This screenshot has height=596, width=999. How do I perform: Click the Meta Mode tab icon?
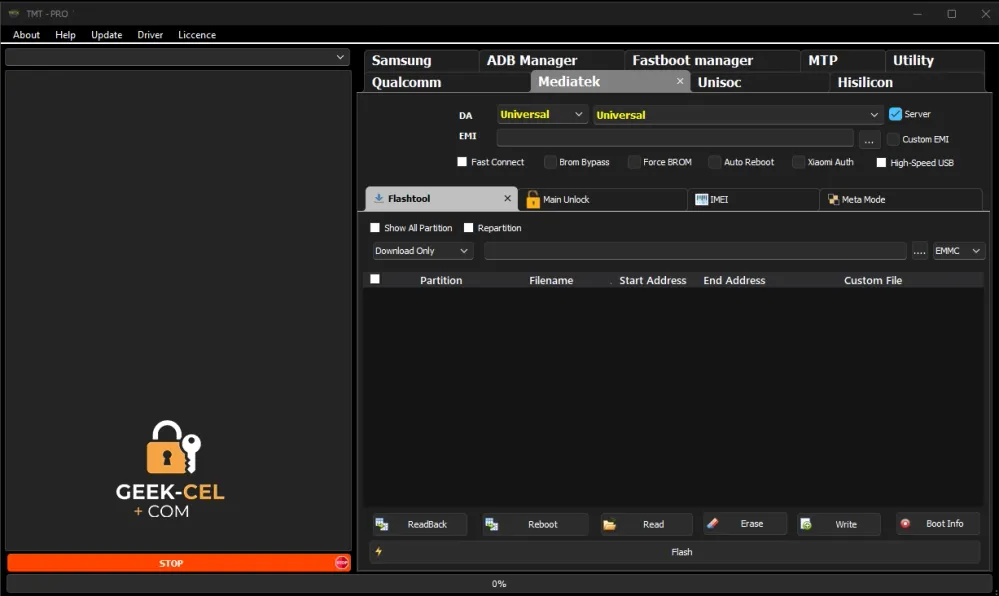coord(833,200)
